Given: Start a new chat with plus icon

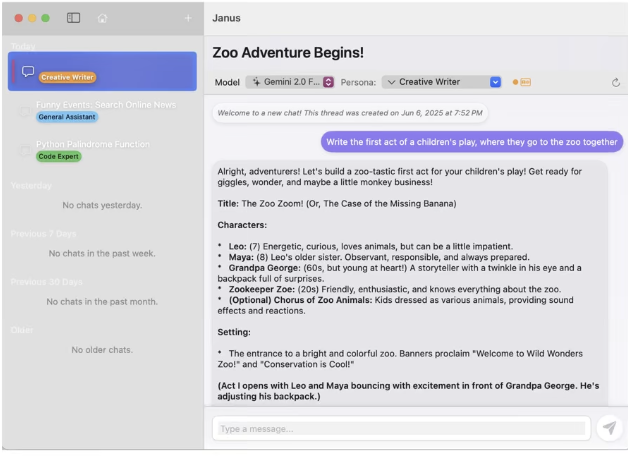Looking at the screenshot, I should point(187,18).
